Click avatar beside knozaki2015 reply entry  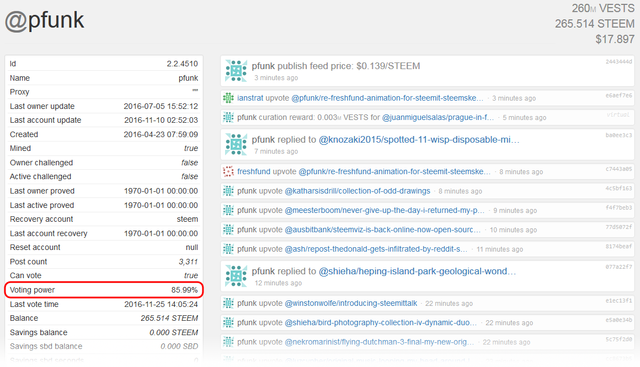pos(236,145)
